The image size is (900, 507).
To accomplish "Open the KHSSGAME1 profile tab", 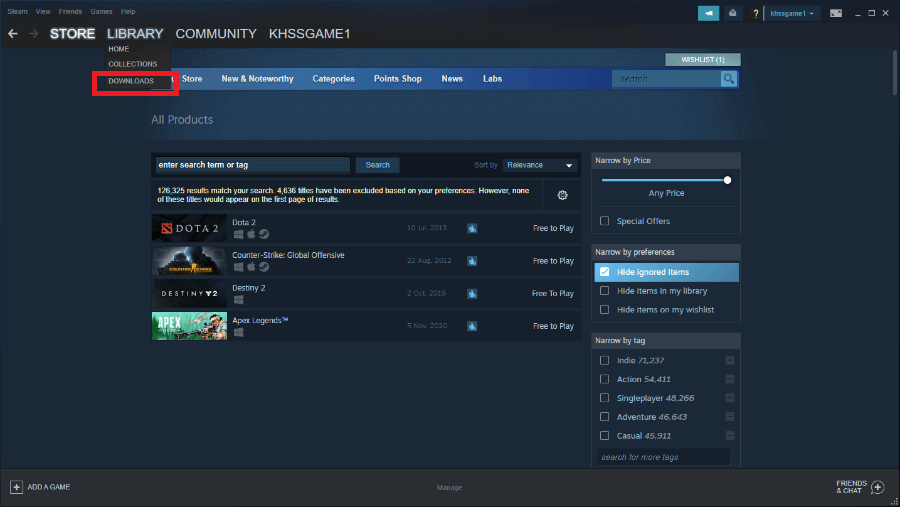I will click(x=309, y=34).
